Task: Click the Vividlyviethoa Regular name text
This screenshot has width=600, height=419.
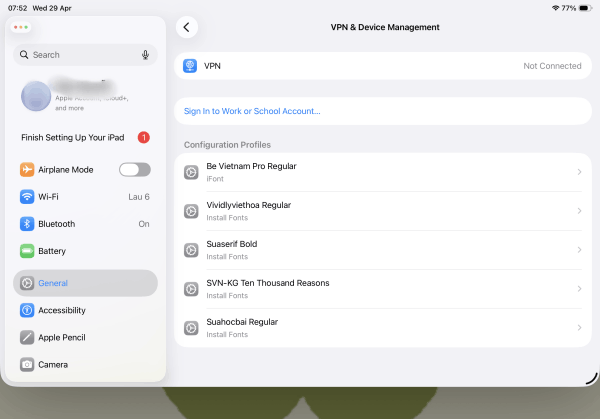Action: point(249,205)
